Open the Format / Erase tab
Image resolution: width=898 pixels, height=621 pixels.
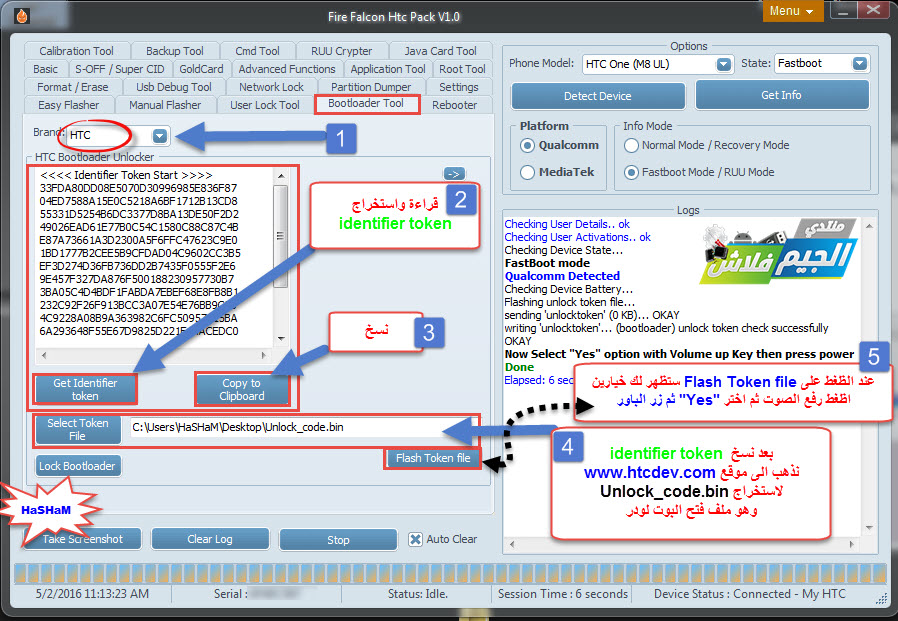[x=73, y=87]
